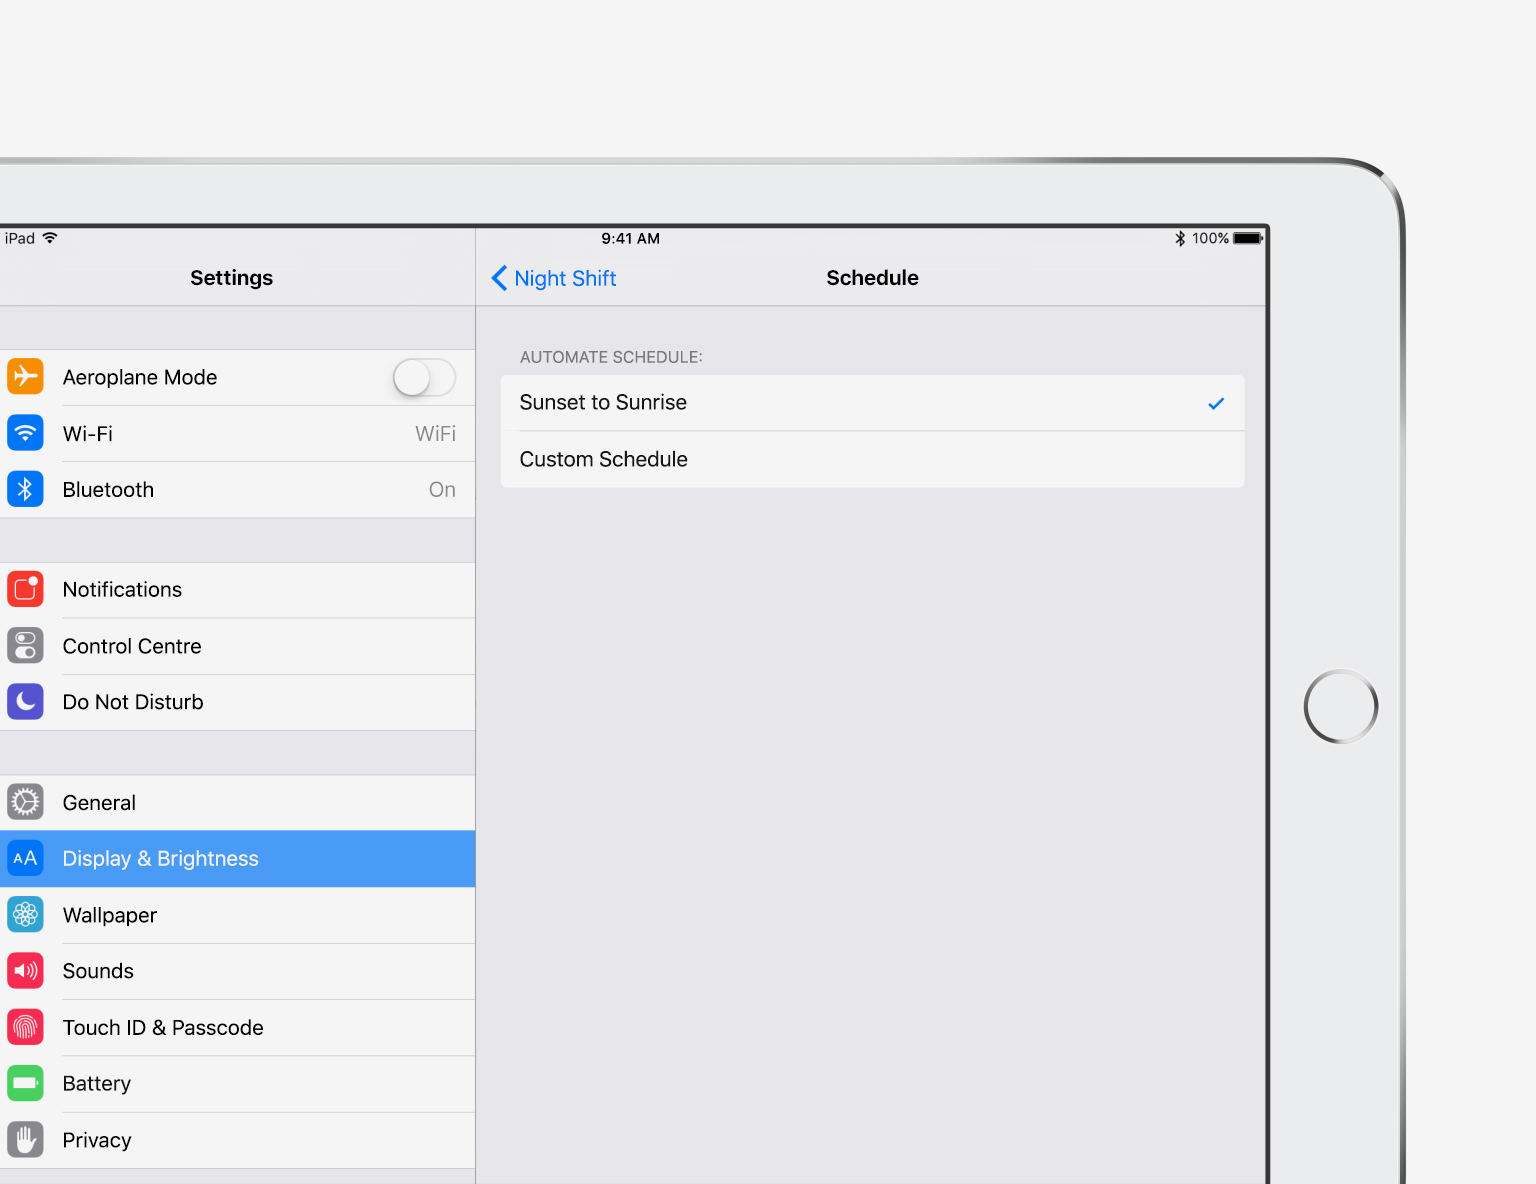Tap the blue back chevron arrow
Image resolution: width=1536 pixels, height=1184 pixels.
[x=499, y=278]
